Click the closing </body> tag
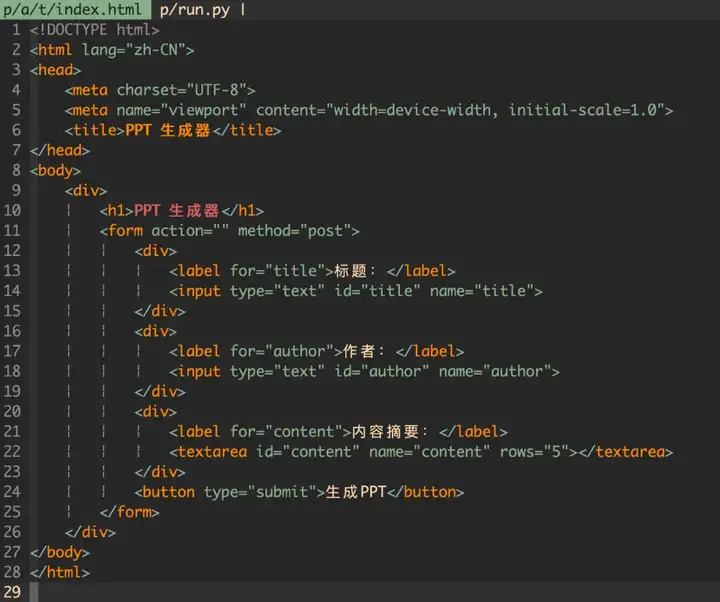Image resolution: width=720 pixels, height=602 pixels. 60,552
